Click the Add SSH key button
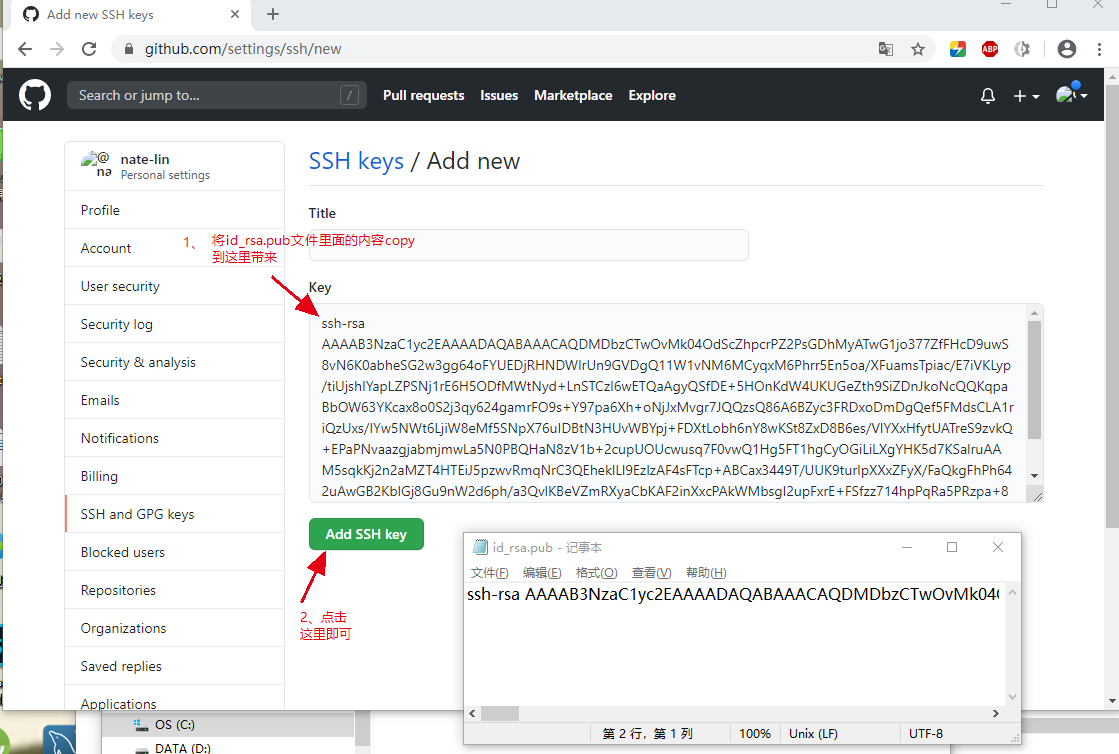 (366, 534)
